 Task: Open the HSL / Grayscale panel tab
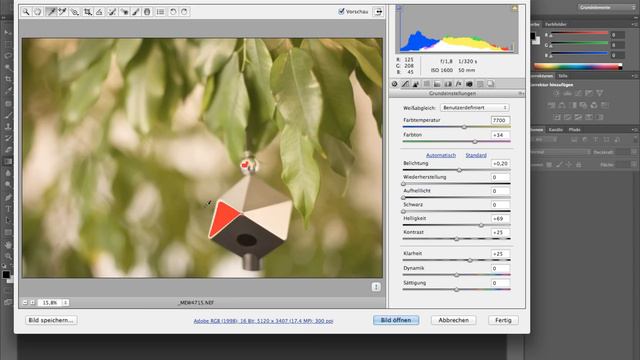[427, 84]
